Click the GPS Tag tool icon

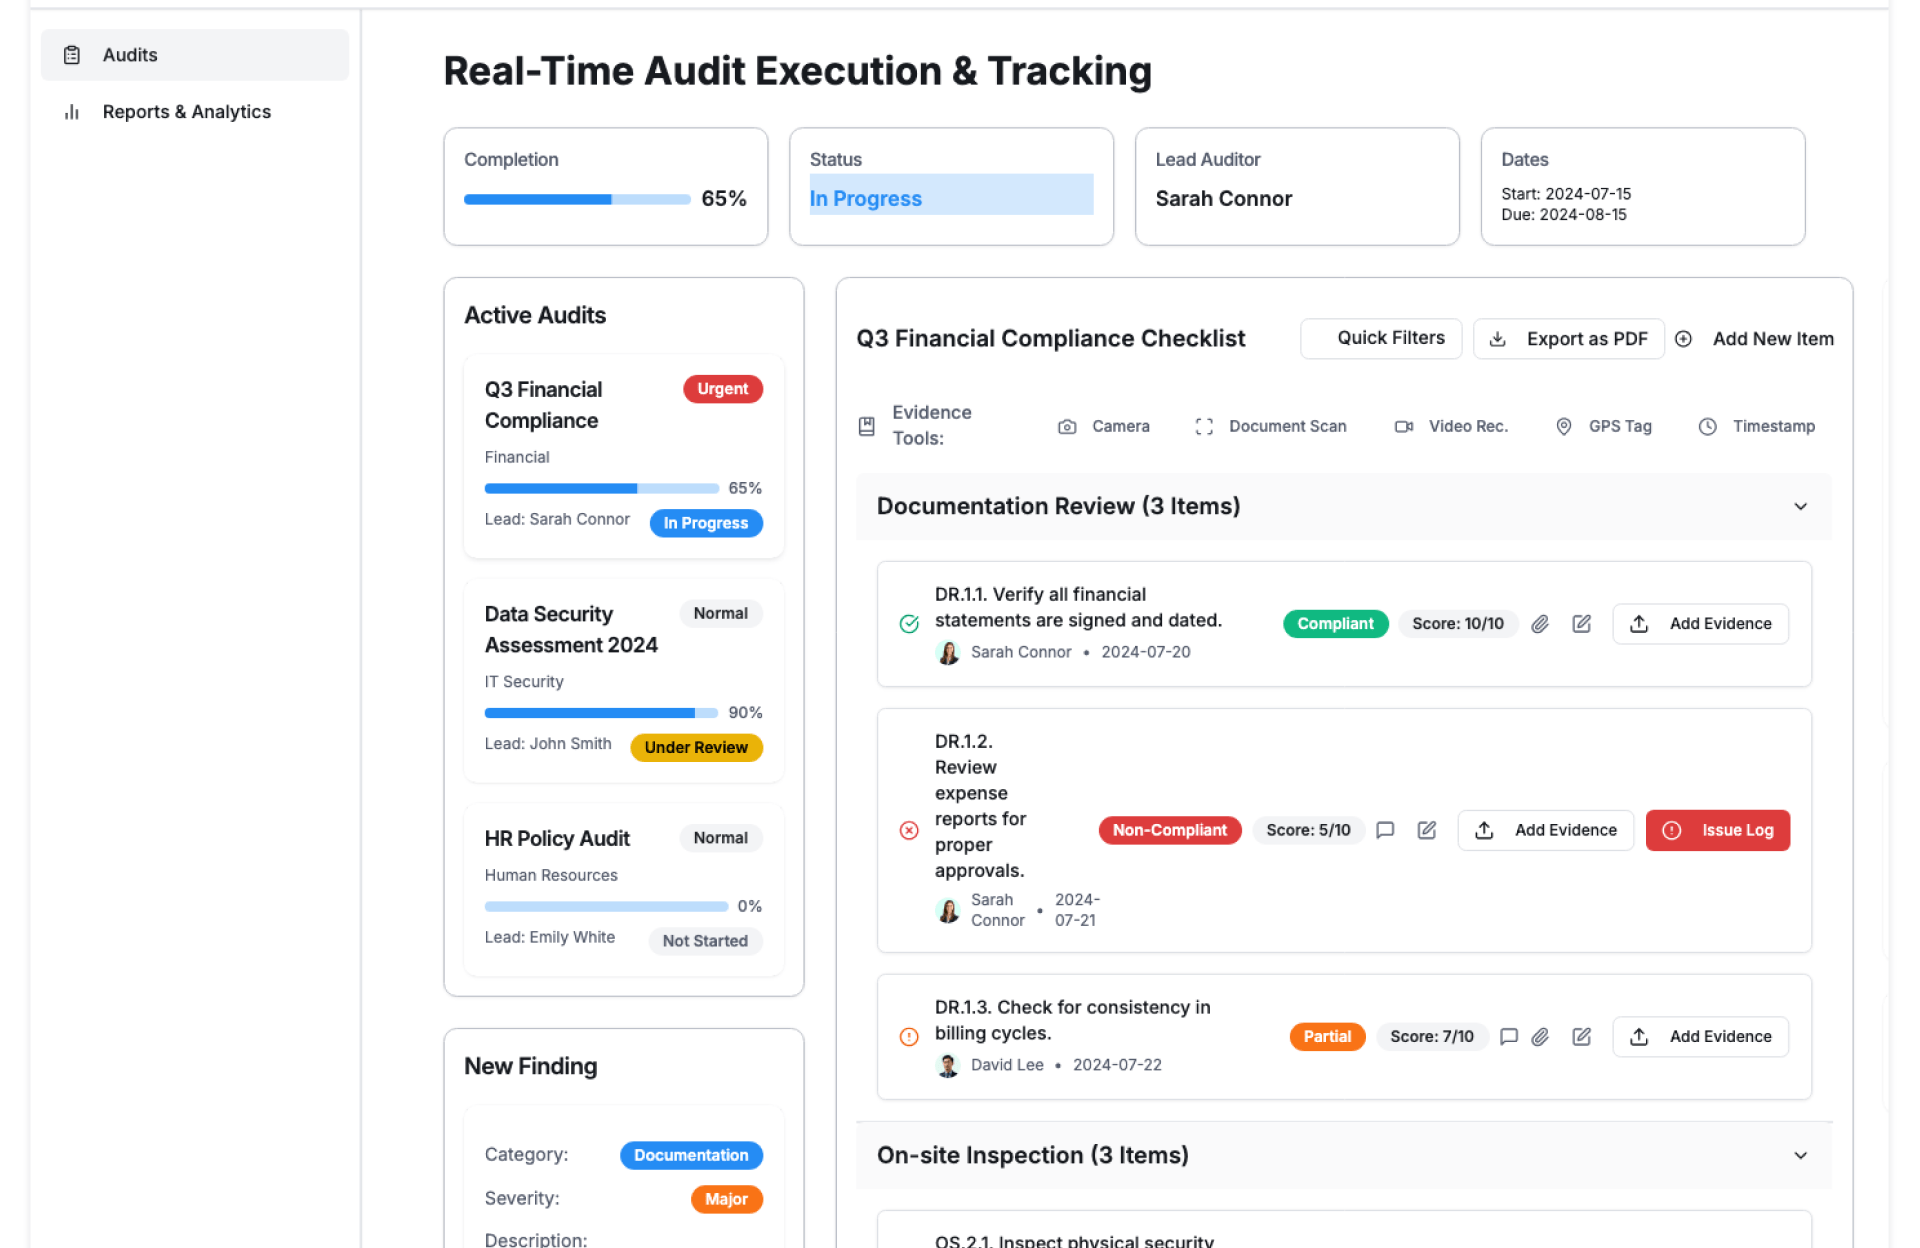1564,427
